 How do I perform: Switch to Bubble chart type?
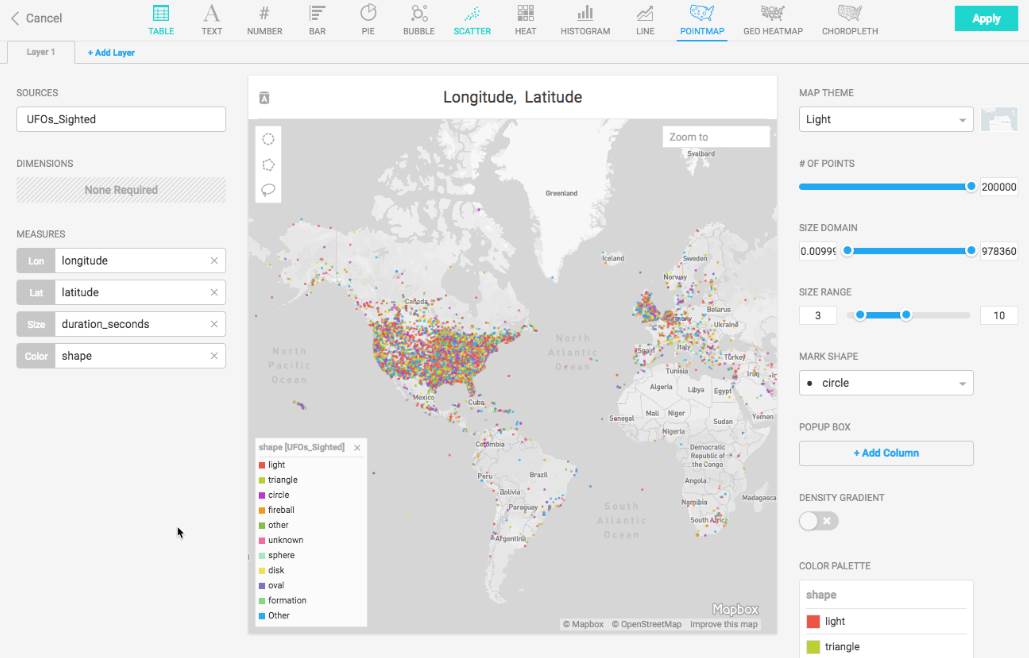point(418,19)
